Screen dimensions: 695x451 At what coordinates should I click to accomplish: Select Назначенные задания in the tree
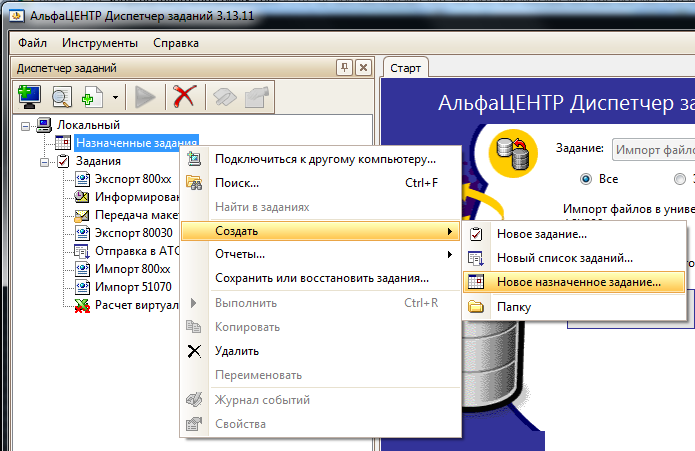click(137, 143)
